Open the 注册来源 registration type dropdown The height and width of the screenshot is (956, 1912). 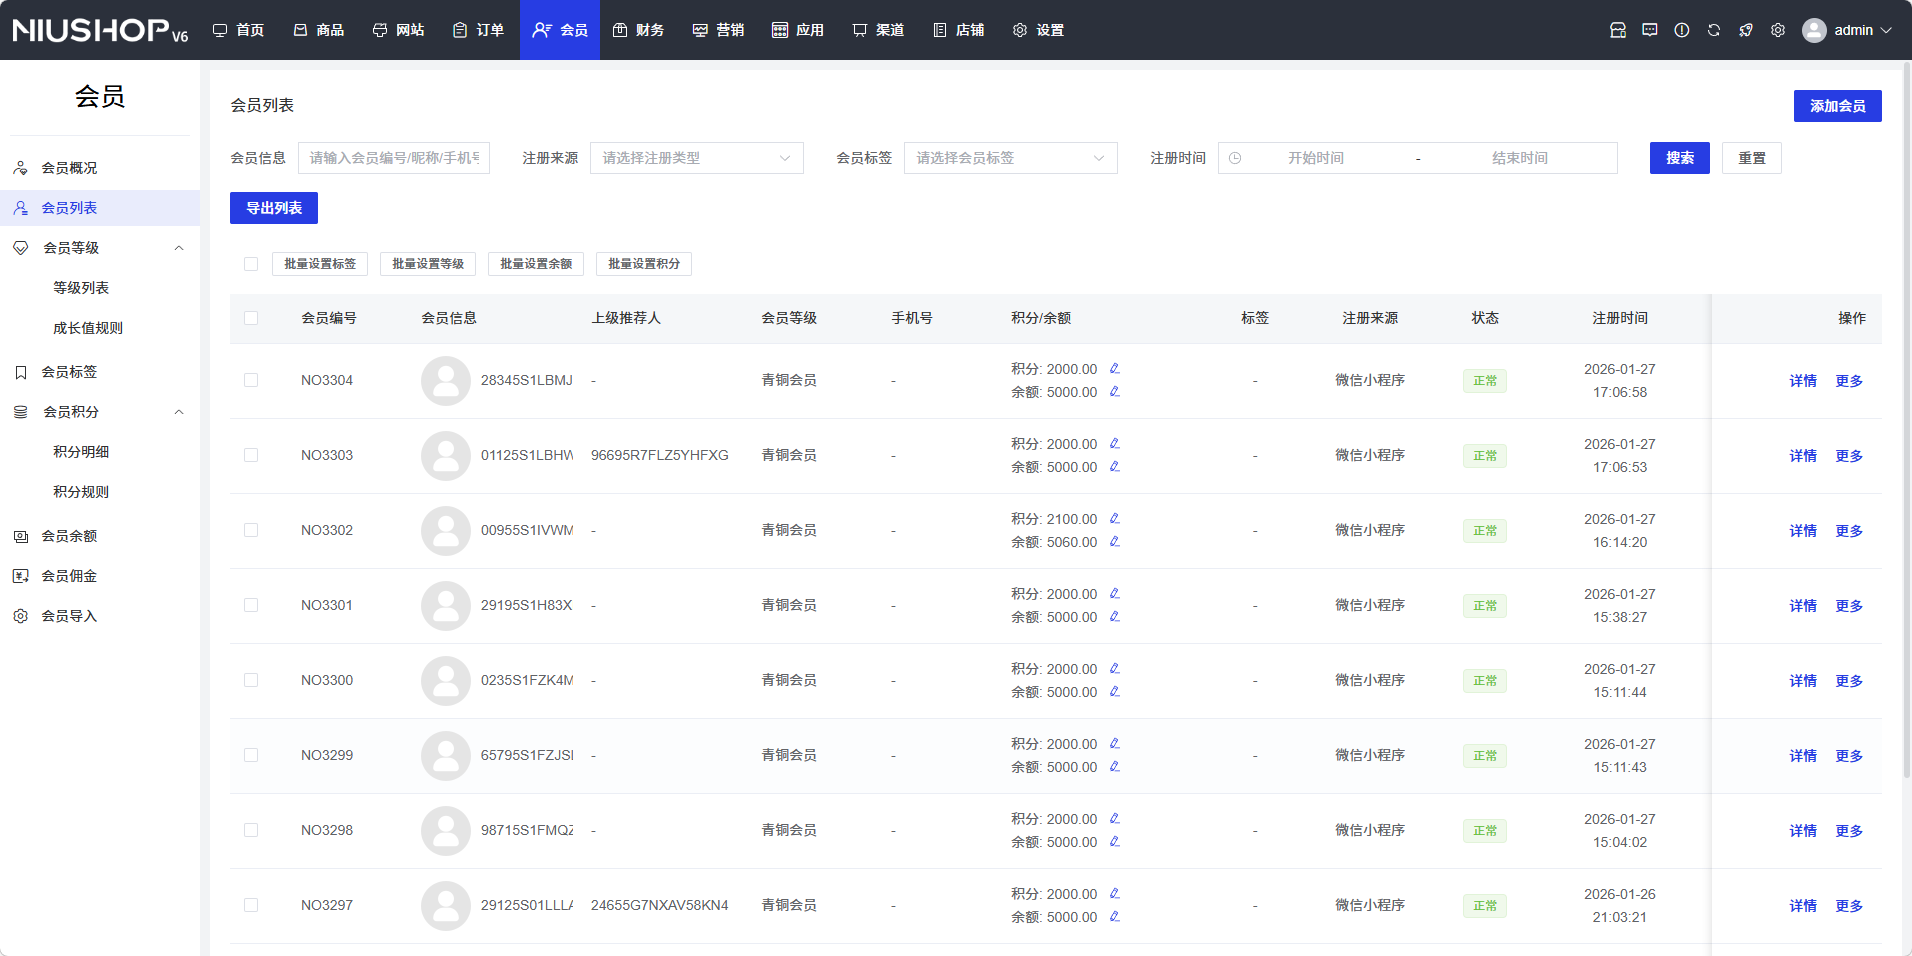[696, 158]
